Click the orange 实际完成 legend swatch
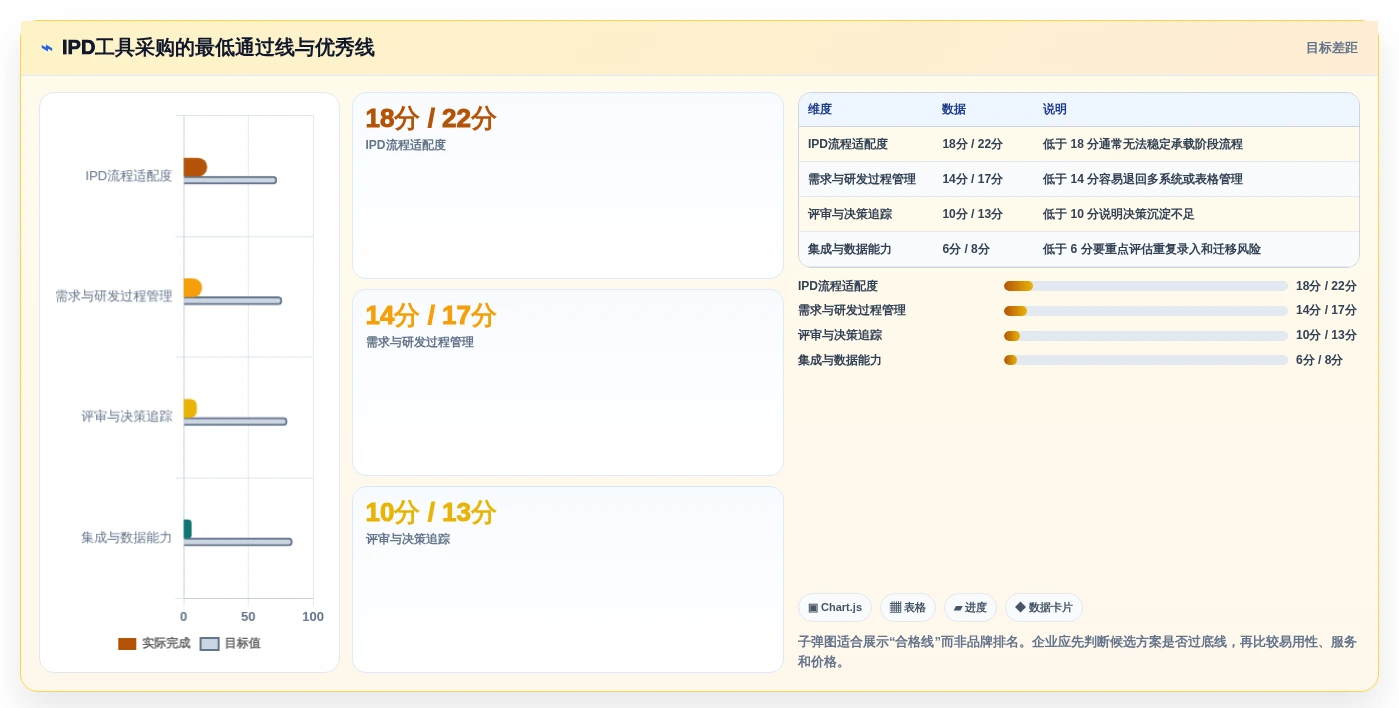The width and height of the screenshot is (1399, 708). 127,644
